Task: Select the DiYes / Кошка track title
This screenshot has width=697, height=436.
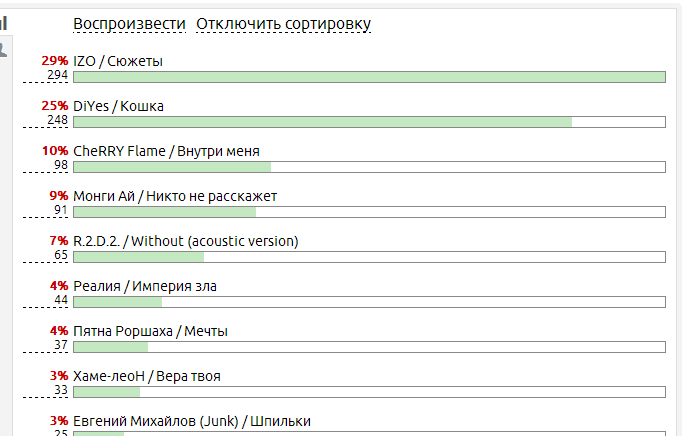Action: pyautogui.click(x=118, y=106)
